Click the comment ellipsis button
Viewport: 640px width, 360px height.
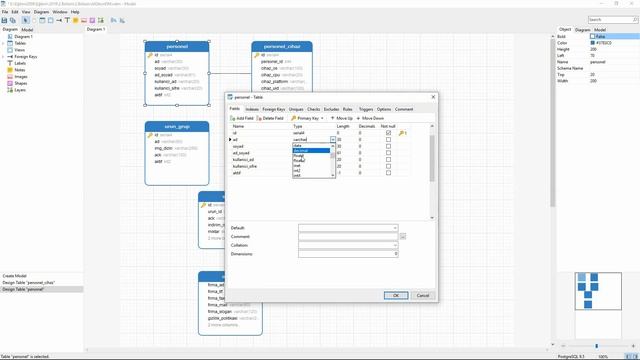click(403, 236)
